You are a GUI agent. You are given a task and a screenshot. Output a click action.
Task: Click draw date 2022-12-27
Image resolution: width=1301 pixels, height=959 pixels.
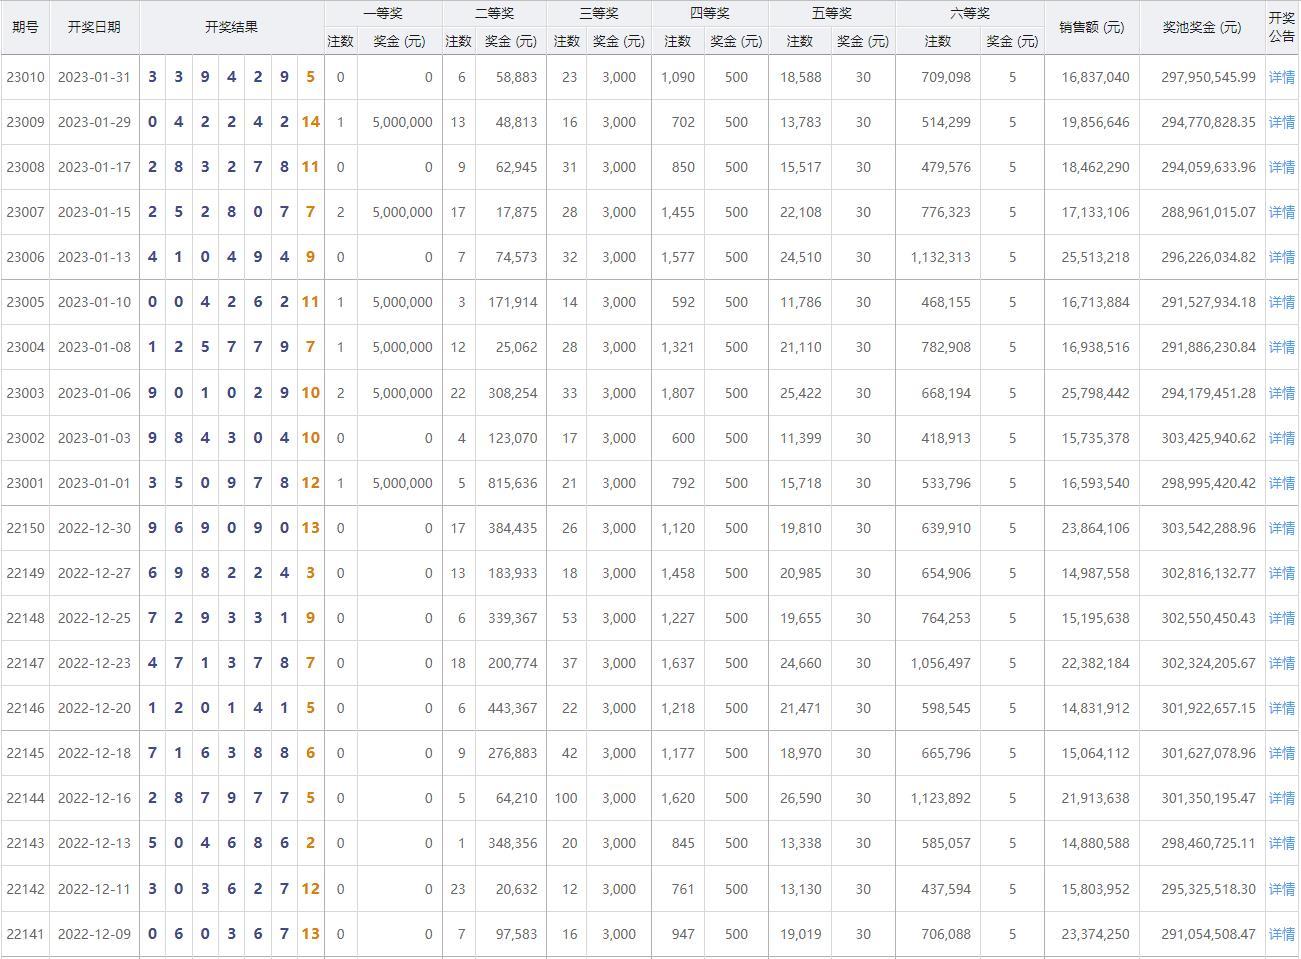94,573
